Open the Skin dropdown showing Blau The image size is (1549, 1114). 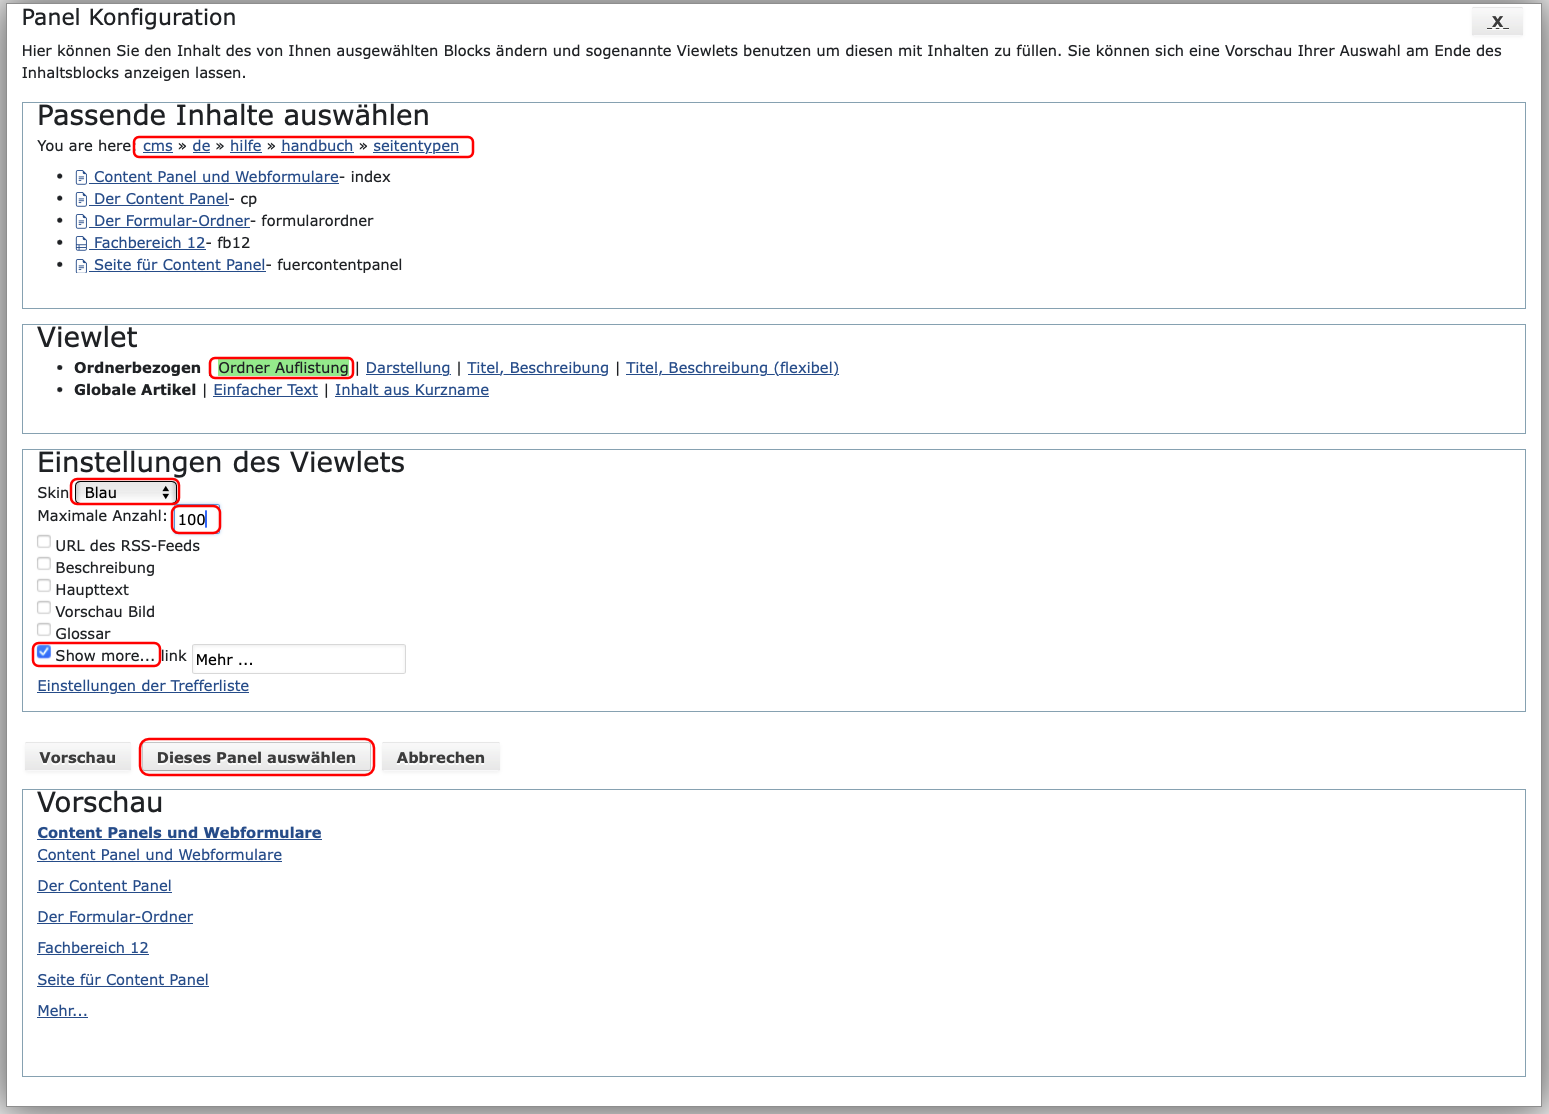coord(125,492)
